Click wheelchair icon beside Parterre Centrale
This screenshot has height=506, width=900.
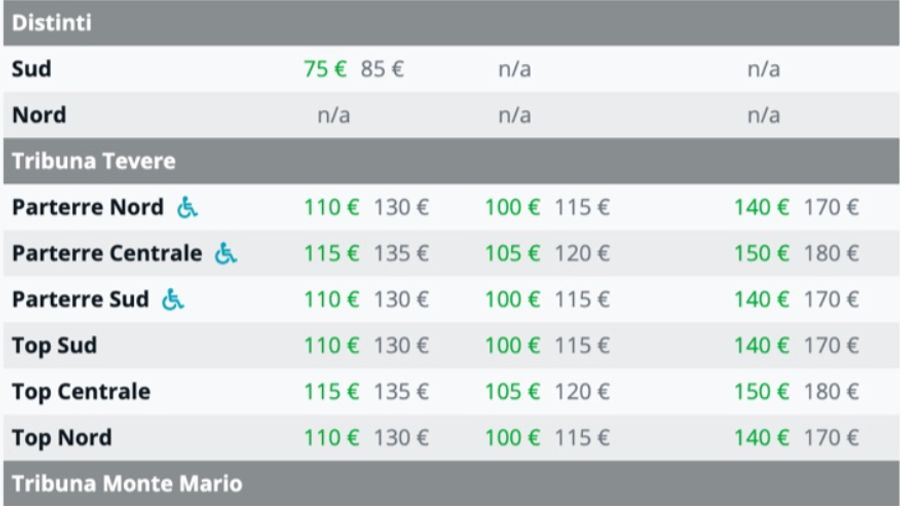226,254
